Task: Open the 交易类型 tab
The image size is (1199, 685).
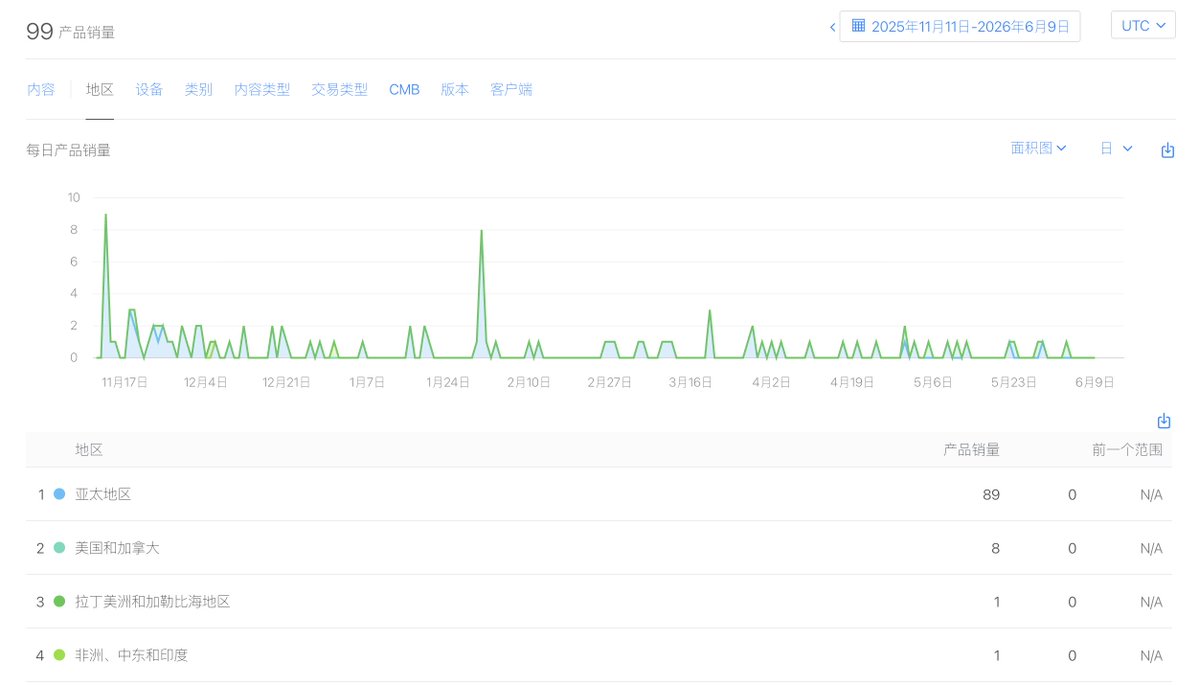Action: click(x=340, y=89)
